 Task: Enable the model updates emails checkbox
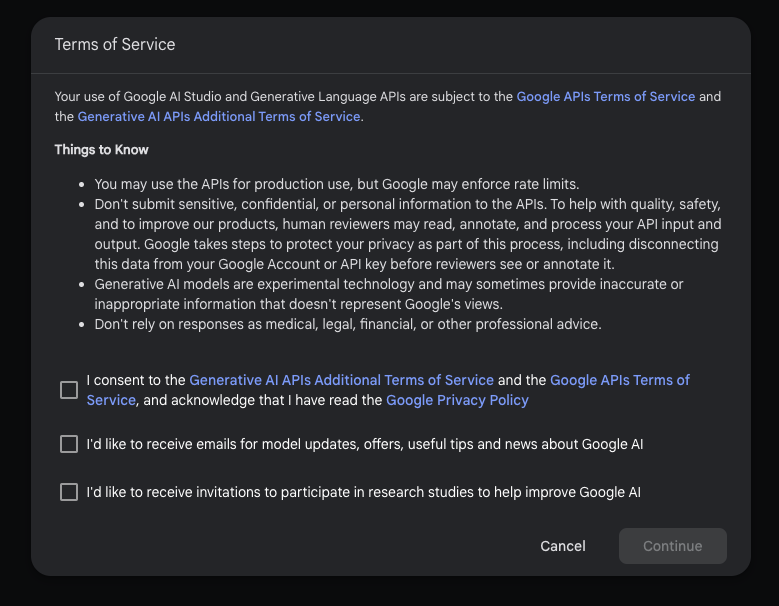pyautogui.click(x=69, y=444)
